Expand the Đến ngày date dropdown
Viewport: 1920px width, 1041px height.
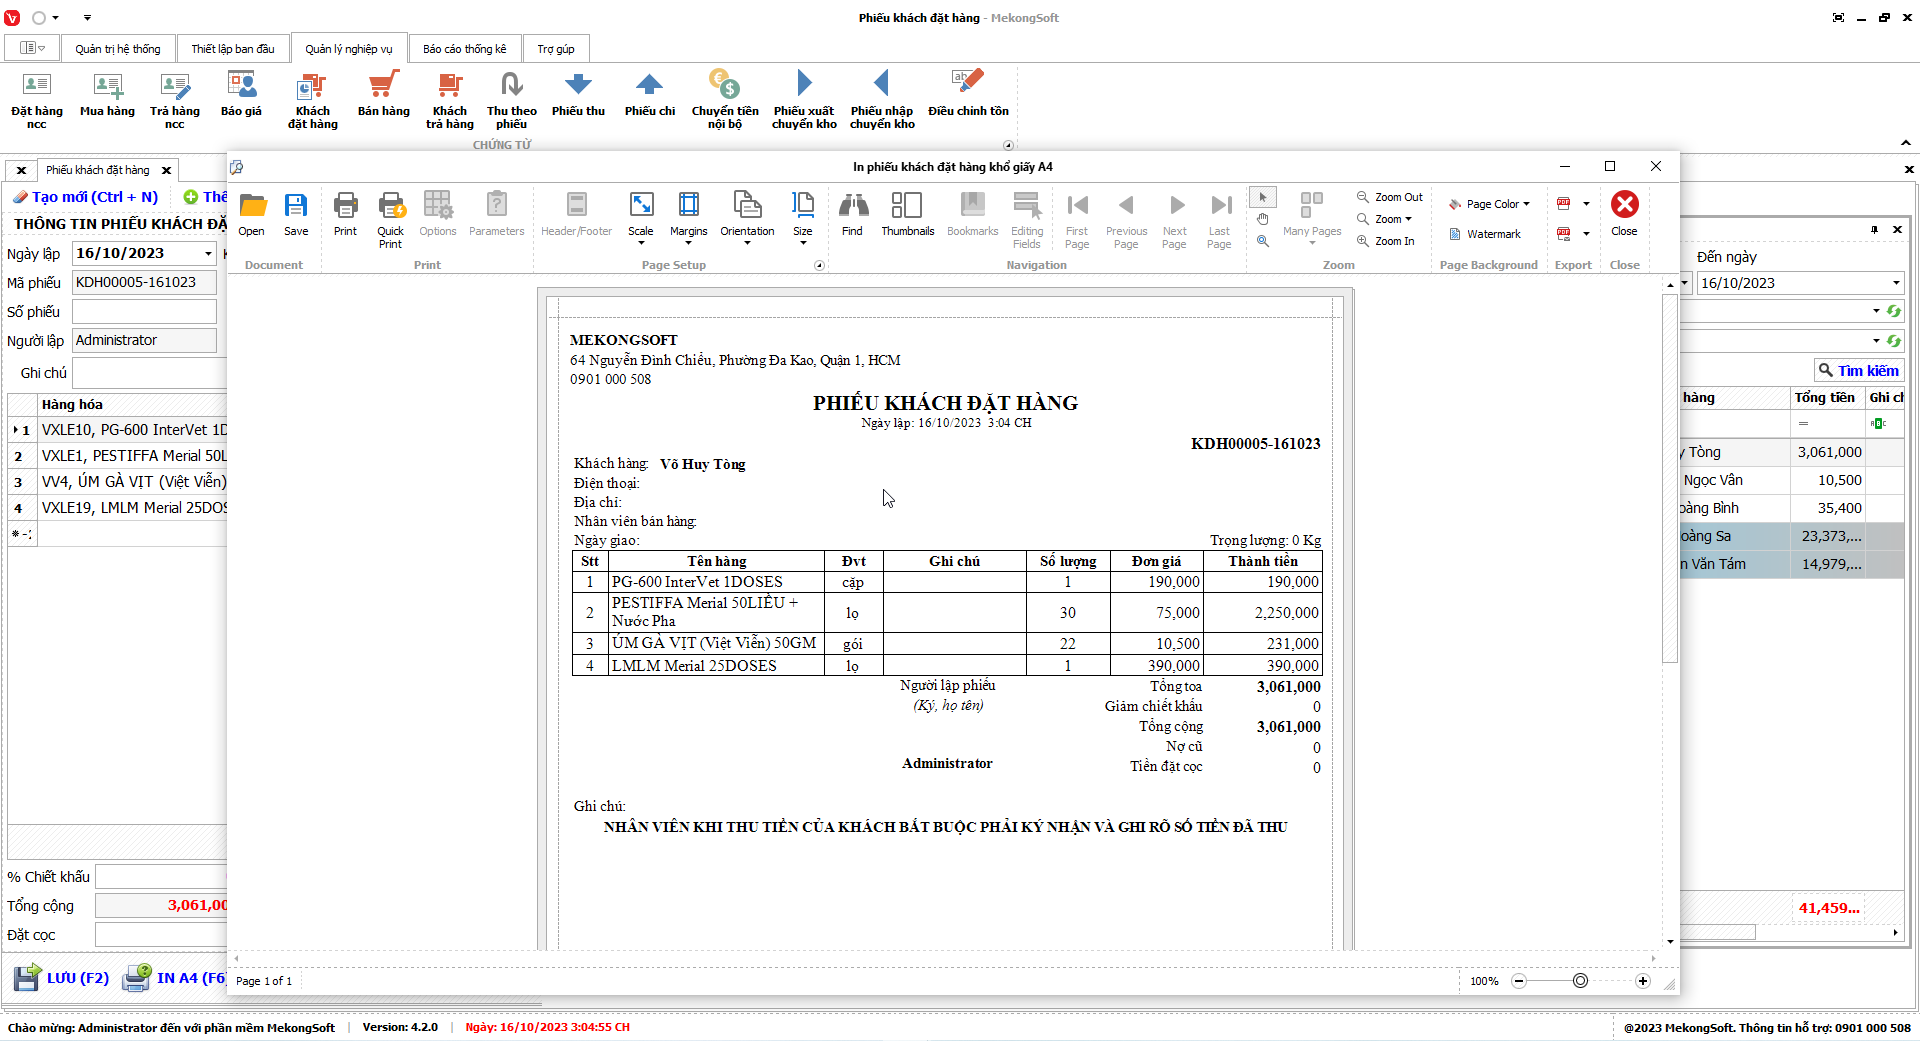(x=1895, y=283)
